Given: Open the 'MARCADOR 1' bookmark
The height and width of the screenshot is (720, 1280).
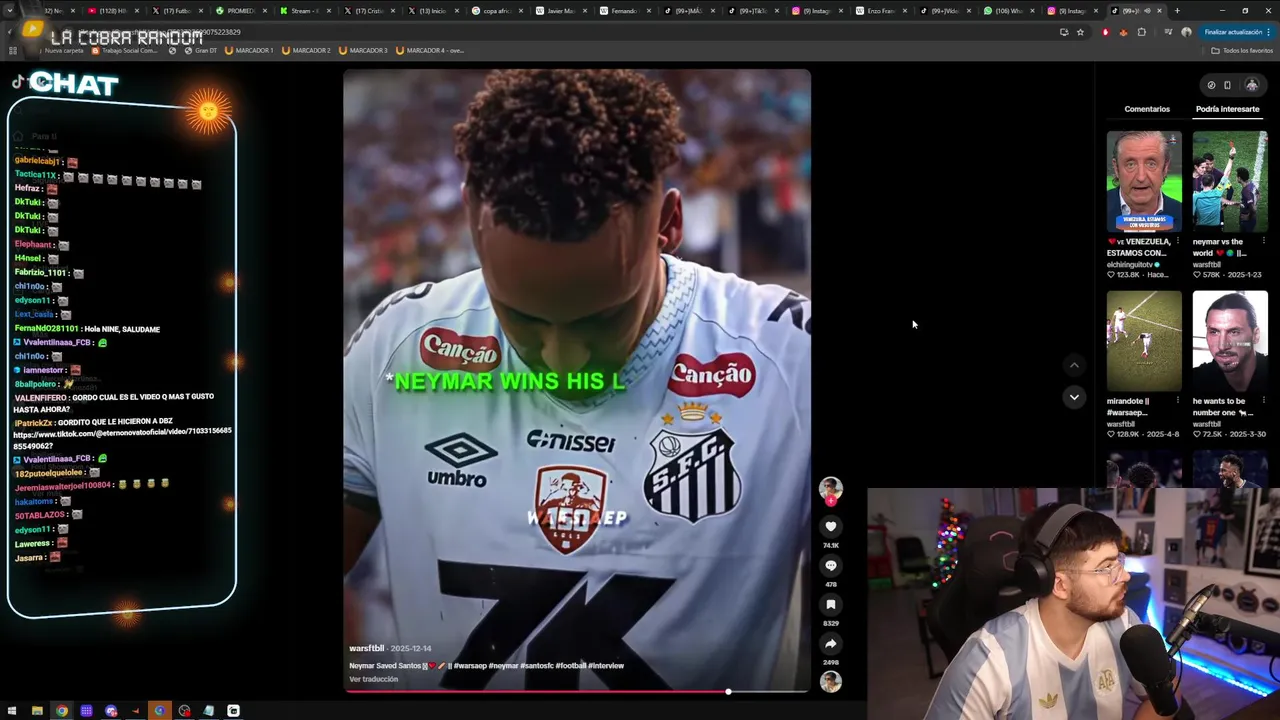Looking at the screenshot, I should pyautogui.click(x=249, y=50).
